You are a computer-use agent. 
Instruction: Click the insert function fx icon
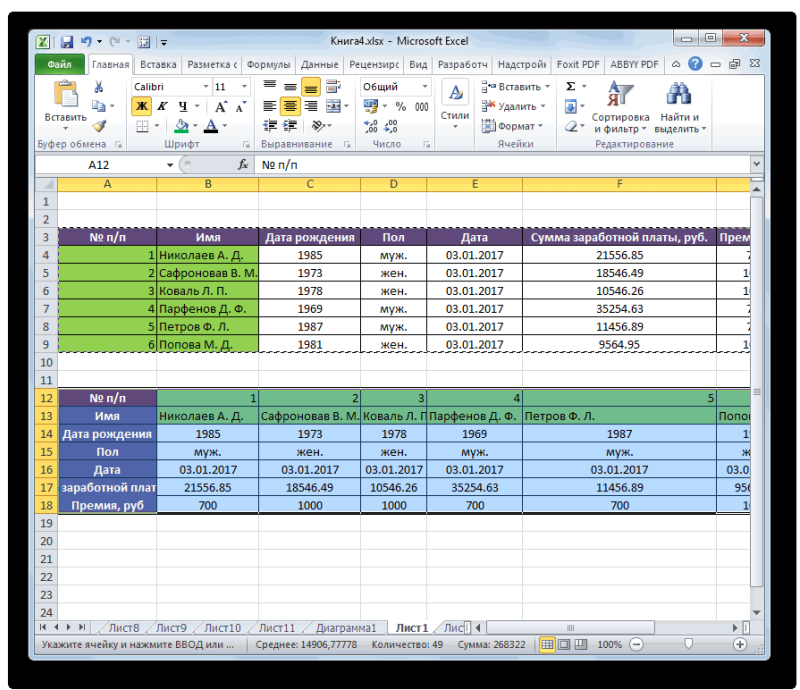(243, 164)
